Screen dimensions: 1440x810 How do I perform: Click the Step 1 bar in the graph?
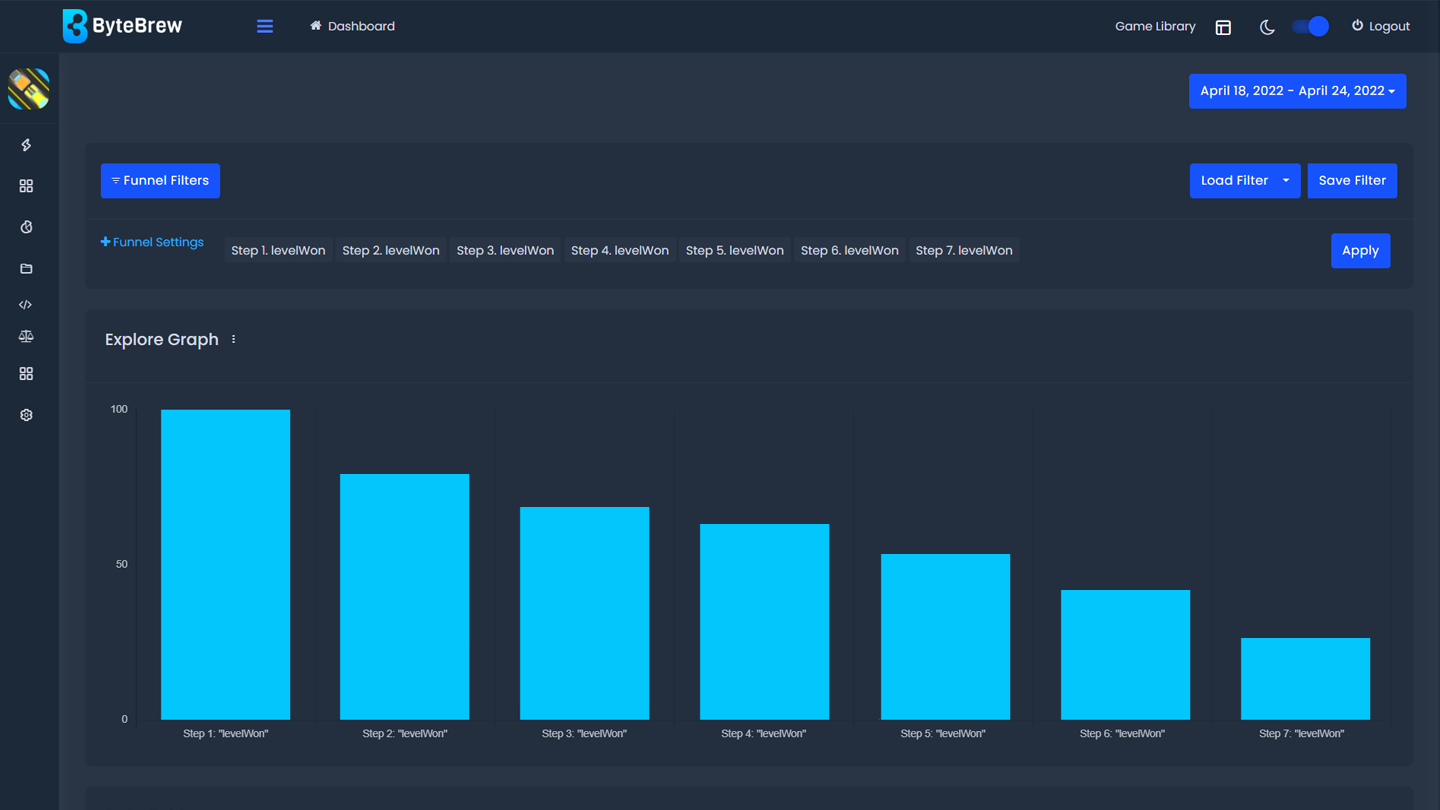coord(226,565)
